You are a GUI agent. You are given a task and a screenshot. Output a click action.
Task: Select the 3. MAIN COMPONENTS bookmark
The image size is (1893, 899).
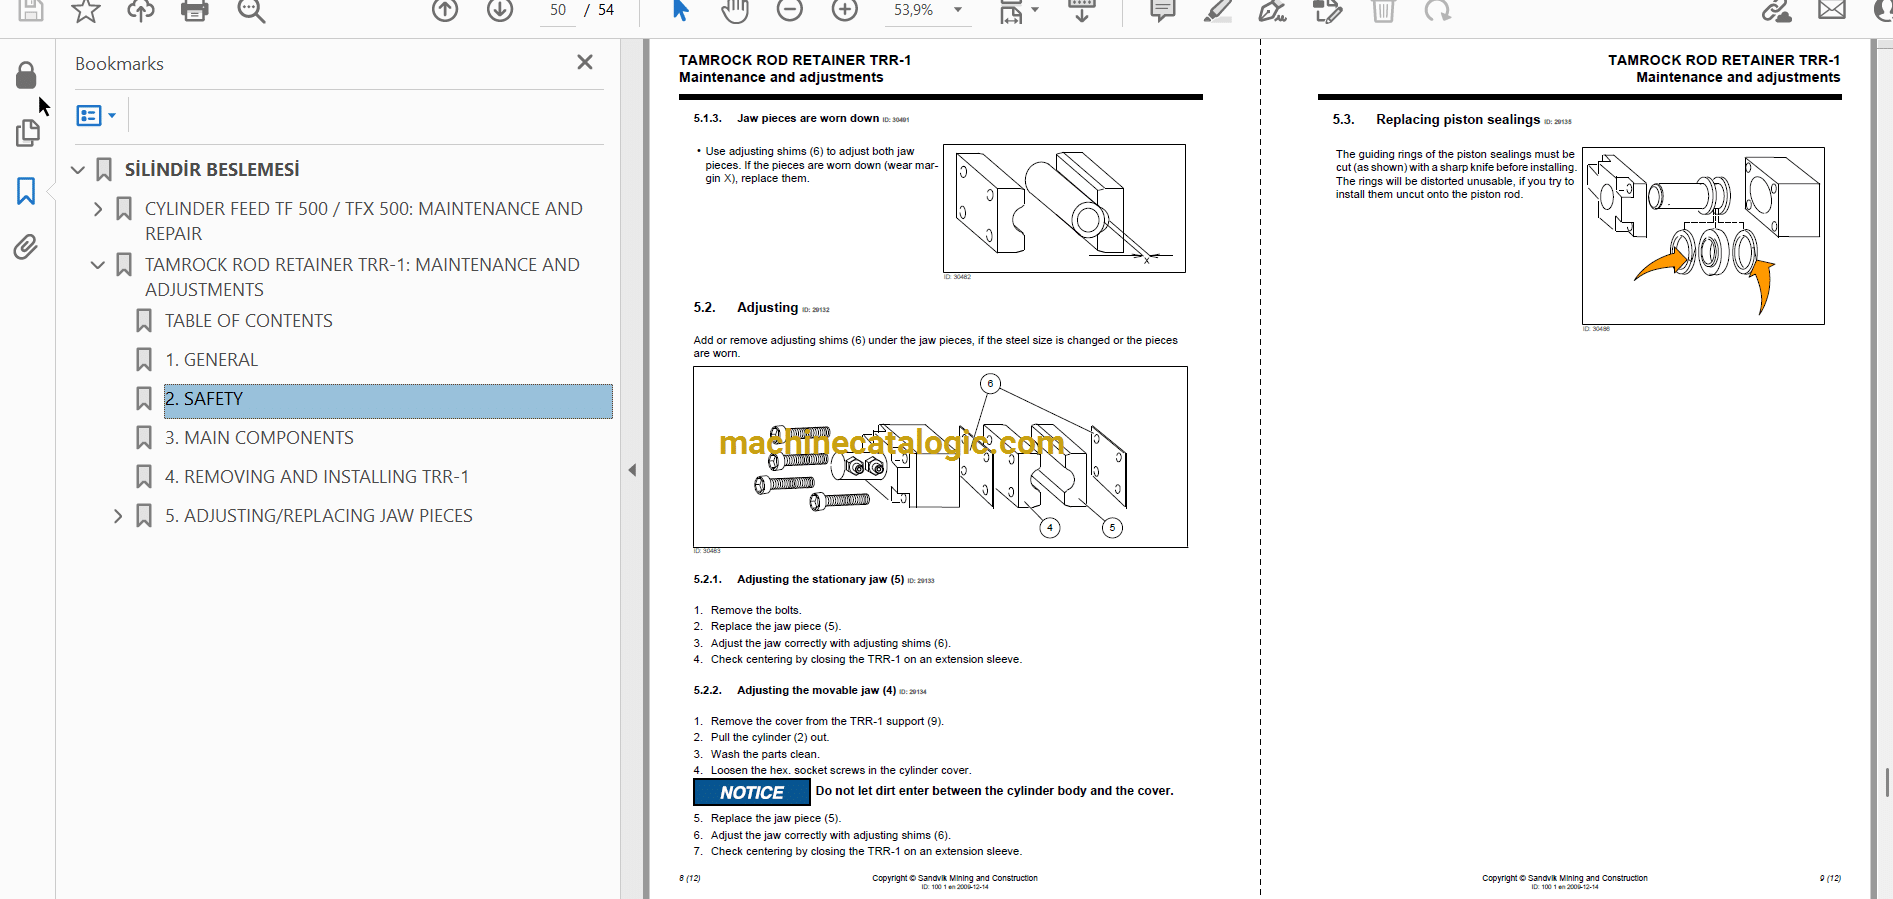tap(259, 438)
